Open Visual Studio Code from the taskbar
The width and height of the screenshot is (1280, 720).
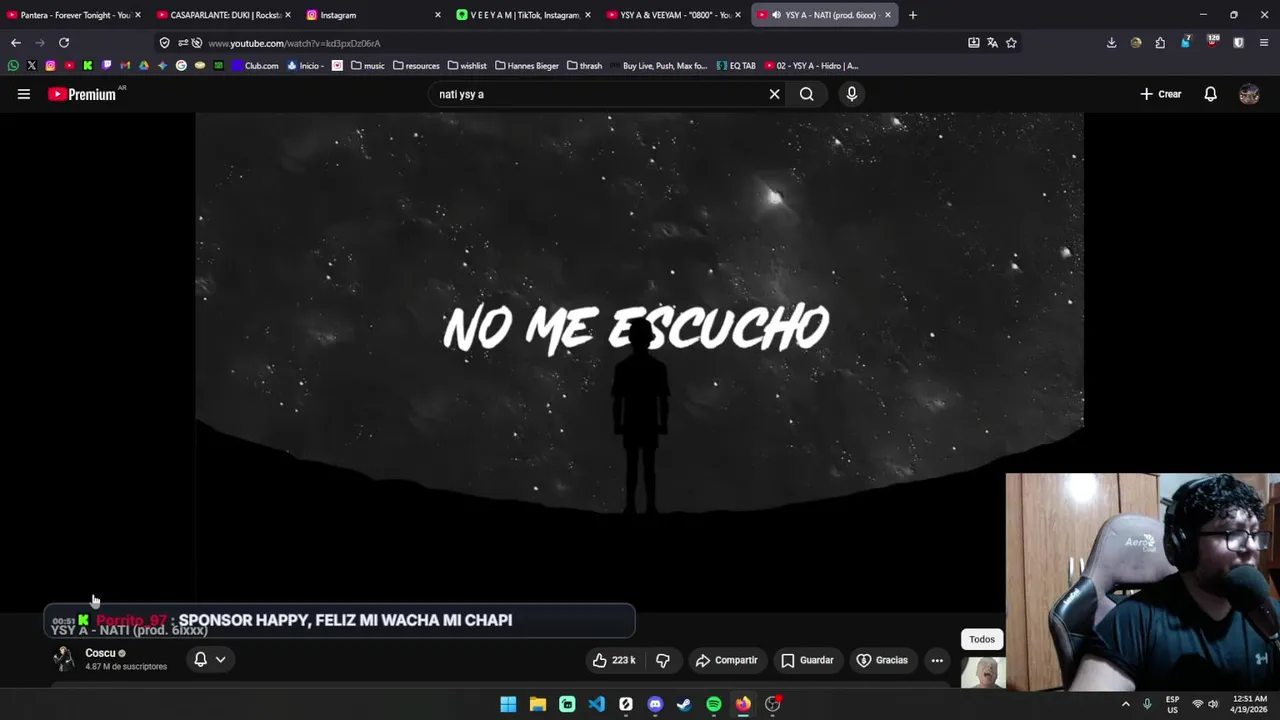(x=596, y=704)
